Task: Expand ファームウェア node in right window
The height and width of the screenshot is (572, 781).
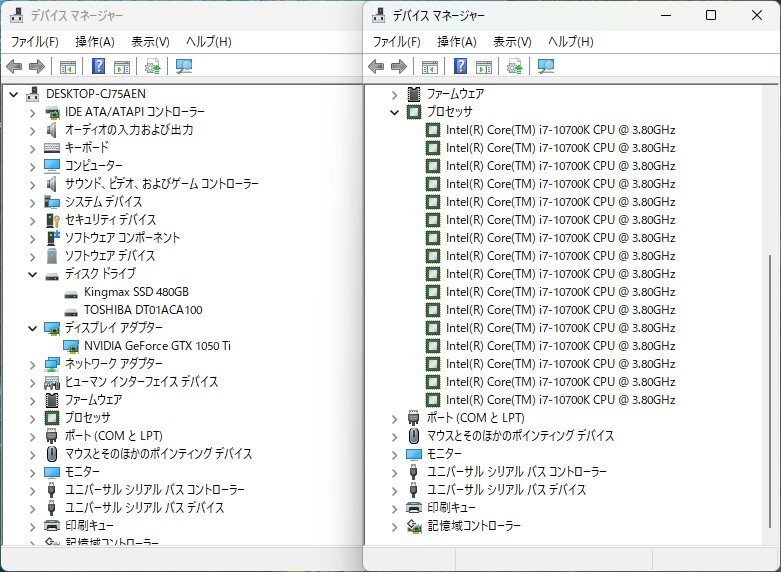Action: pyautogui.click(x=394, y=95)
